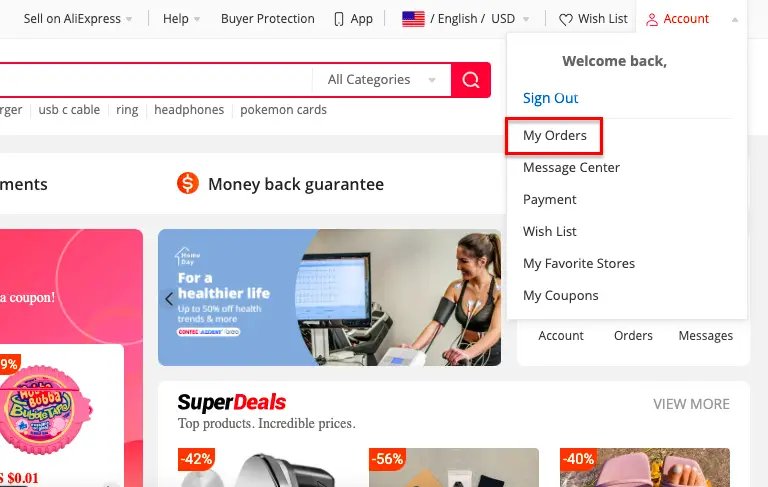Open Message Center menu item
Screen dimensions: 768x487
click(x=571, y=168)
